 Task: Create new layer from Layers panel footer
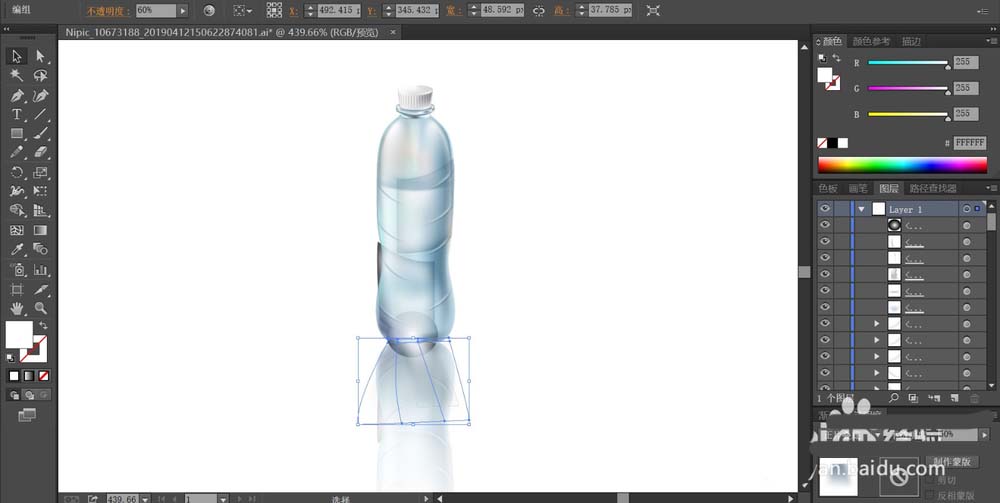point(954,398)
